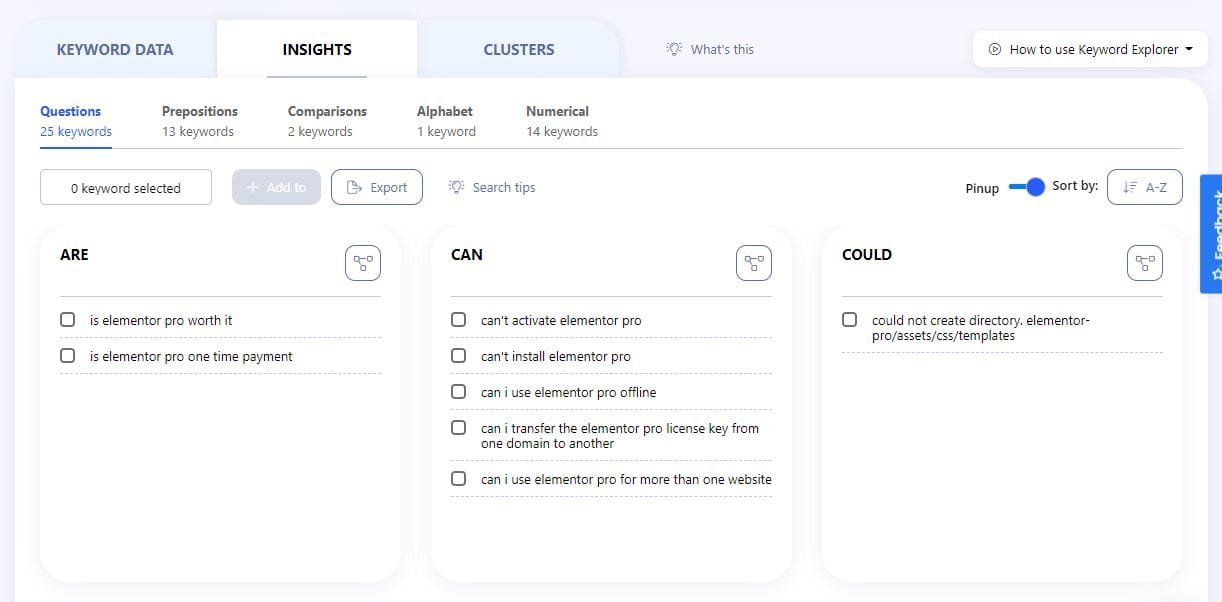The image size is (1222, 602).
Task: Select the Prepositions sub-tab
Action: point(199,120)
